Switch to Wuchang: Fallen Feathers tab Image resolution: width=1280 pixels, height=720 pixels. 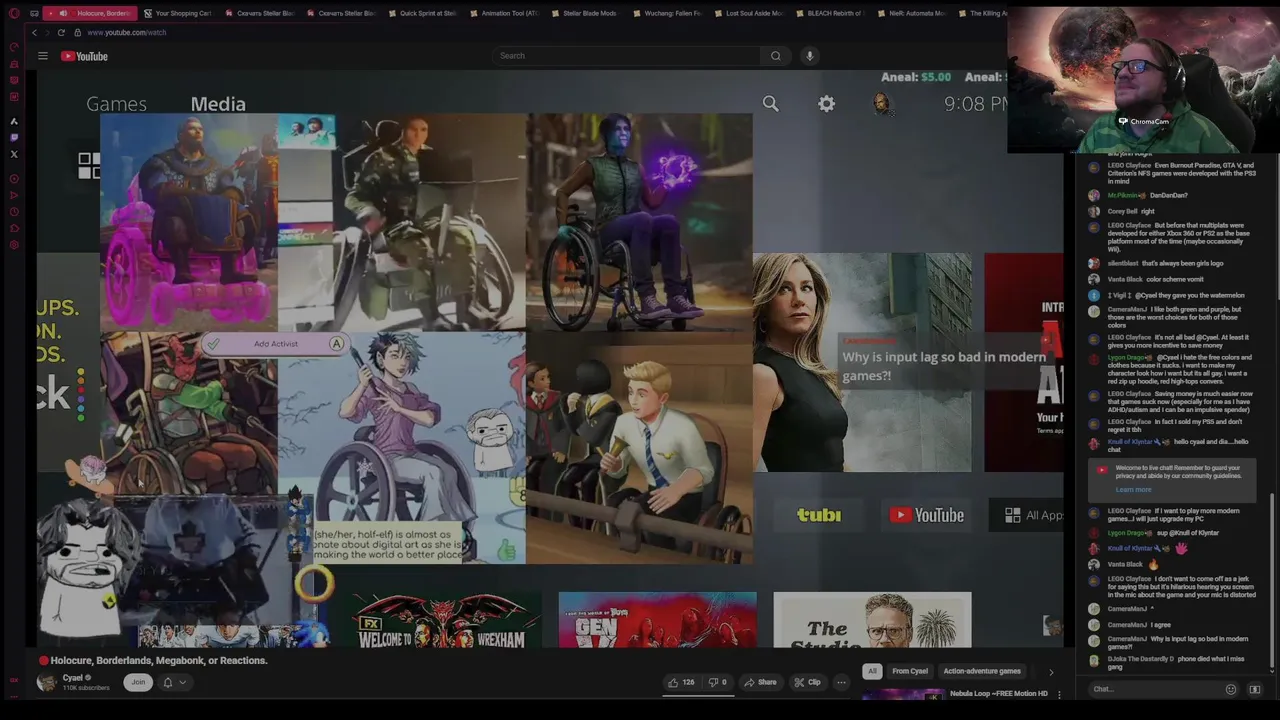667,13
